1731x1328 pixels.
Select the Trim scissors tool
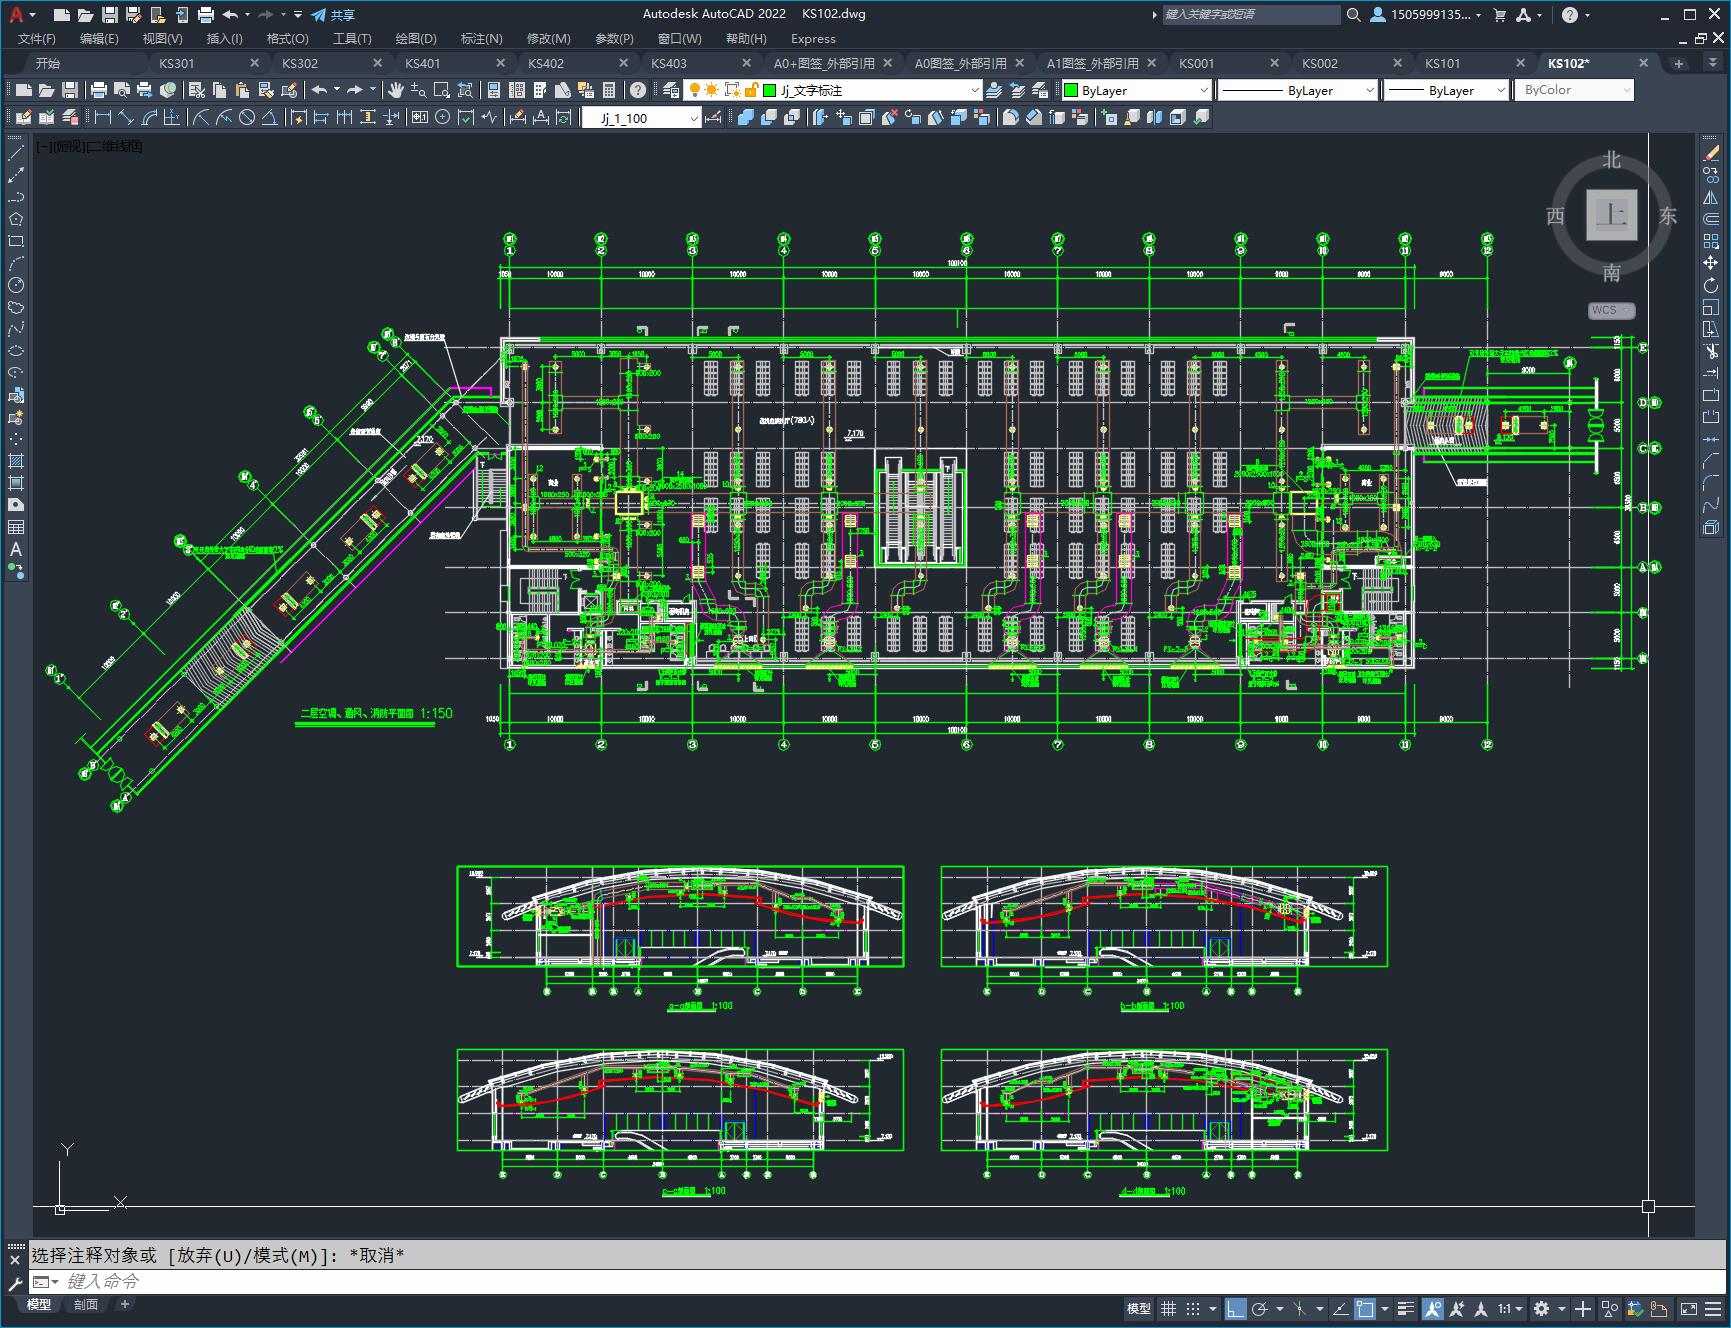[1711, 352]
